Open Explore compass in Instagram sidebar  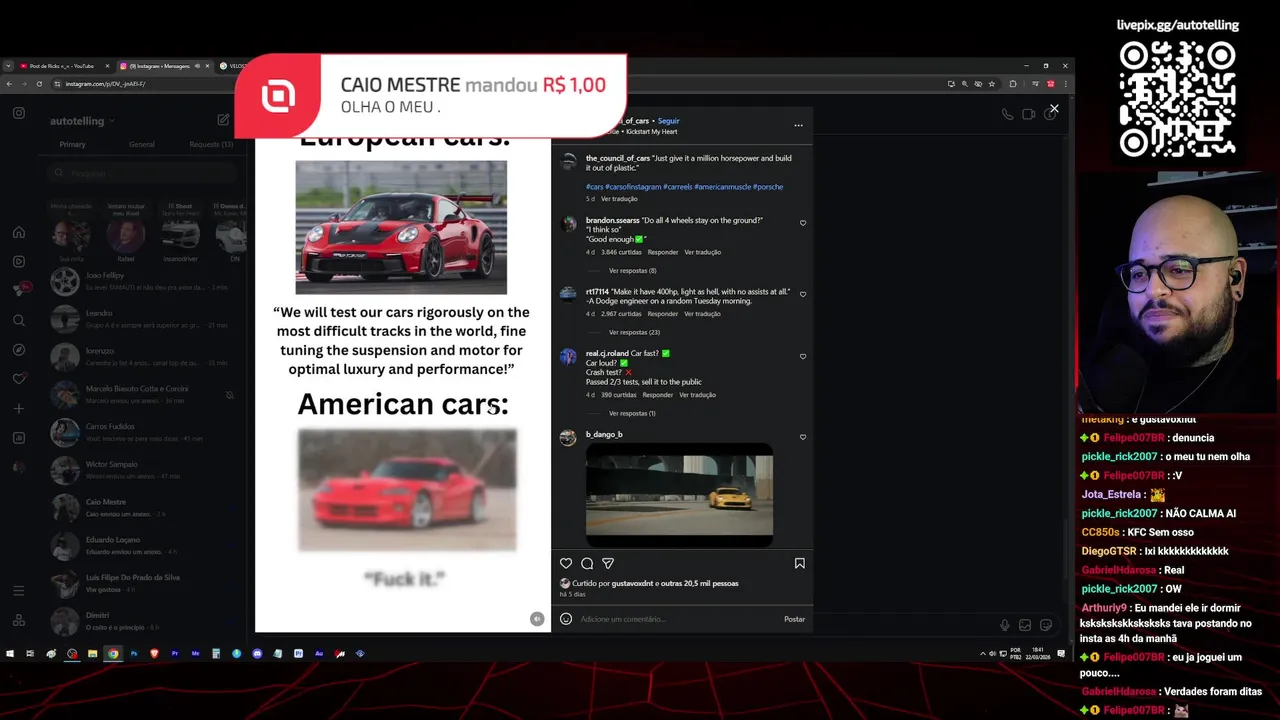19,350
